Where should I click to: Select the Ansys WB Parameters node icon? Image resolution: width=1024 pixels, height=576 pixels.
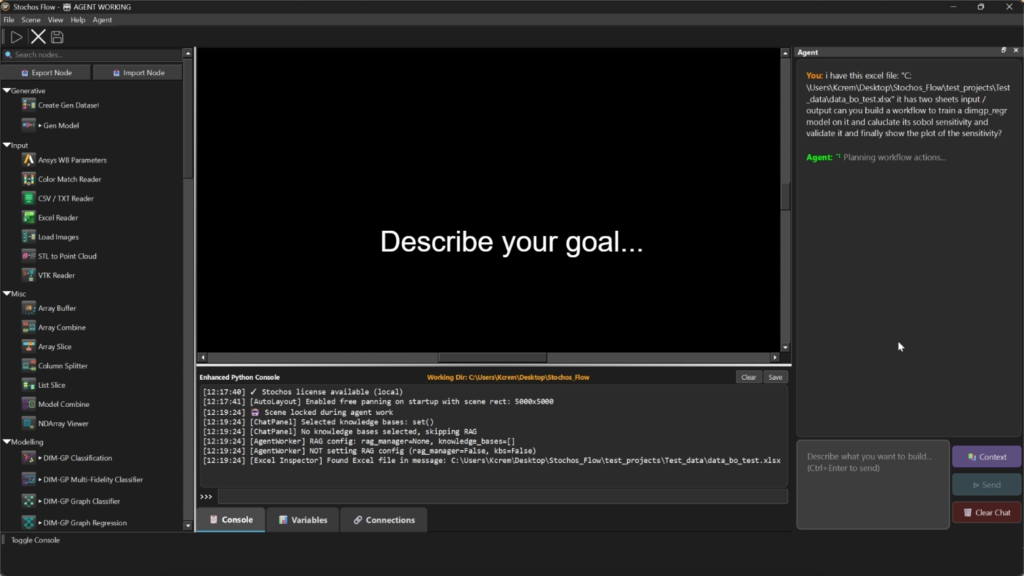[x=29, y=160]
